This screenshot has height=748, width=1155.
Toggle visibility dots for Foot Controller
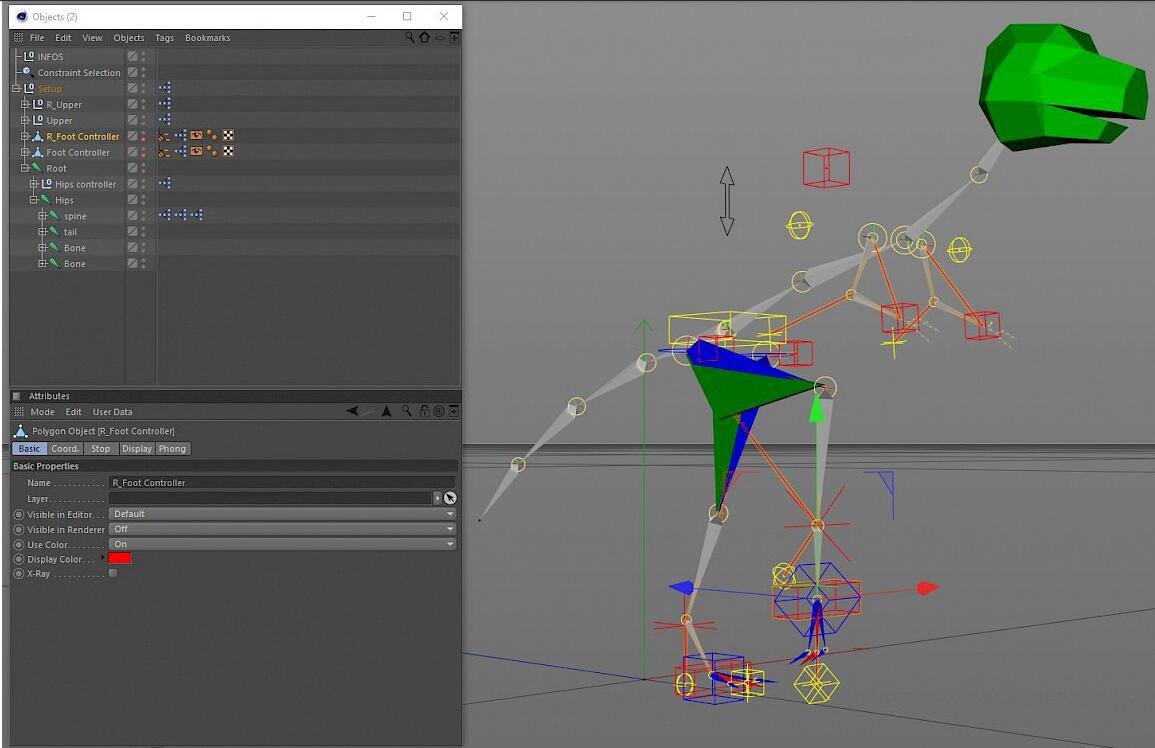pos(143,152)
